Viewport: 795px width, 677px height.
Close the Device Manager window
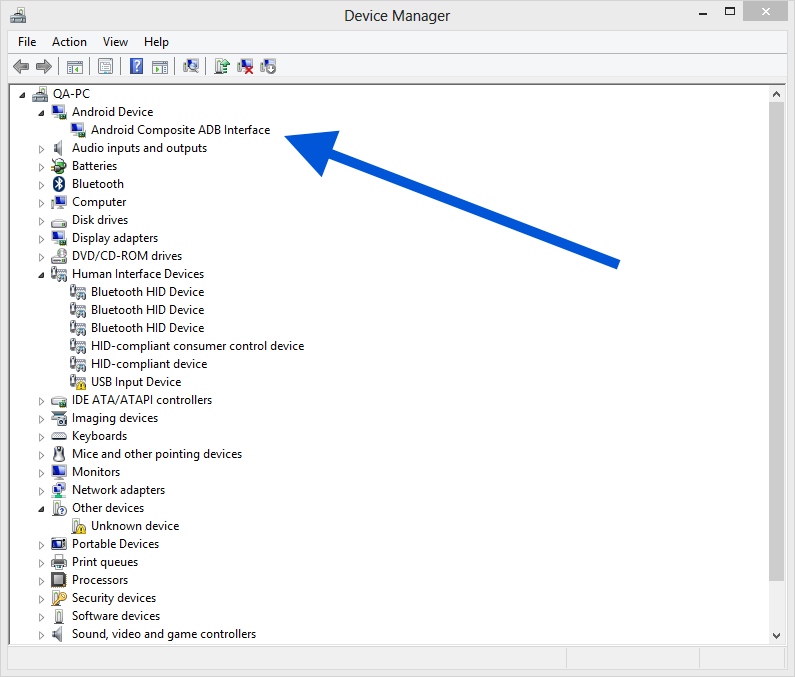point(766,12)
